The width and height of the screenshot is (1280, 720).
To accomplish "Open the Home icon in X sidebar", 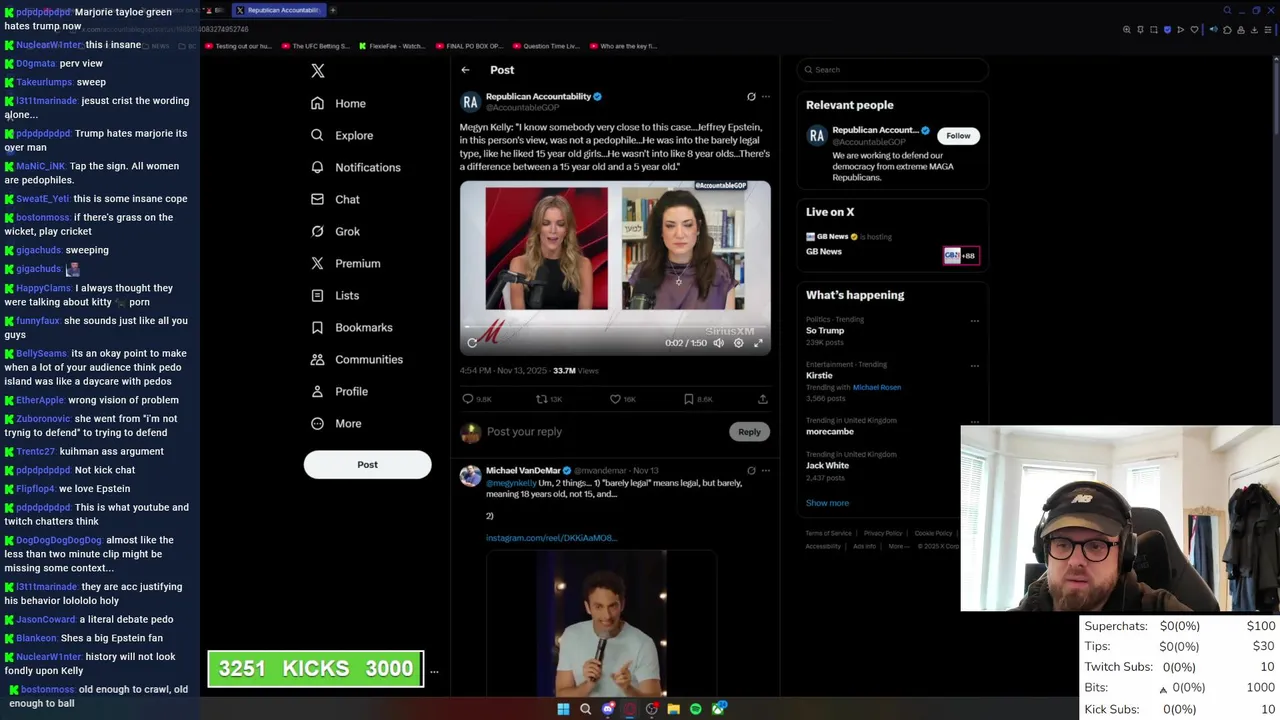I will tap(317, 103).
